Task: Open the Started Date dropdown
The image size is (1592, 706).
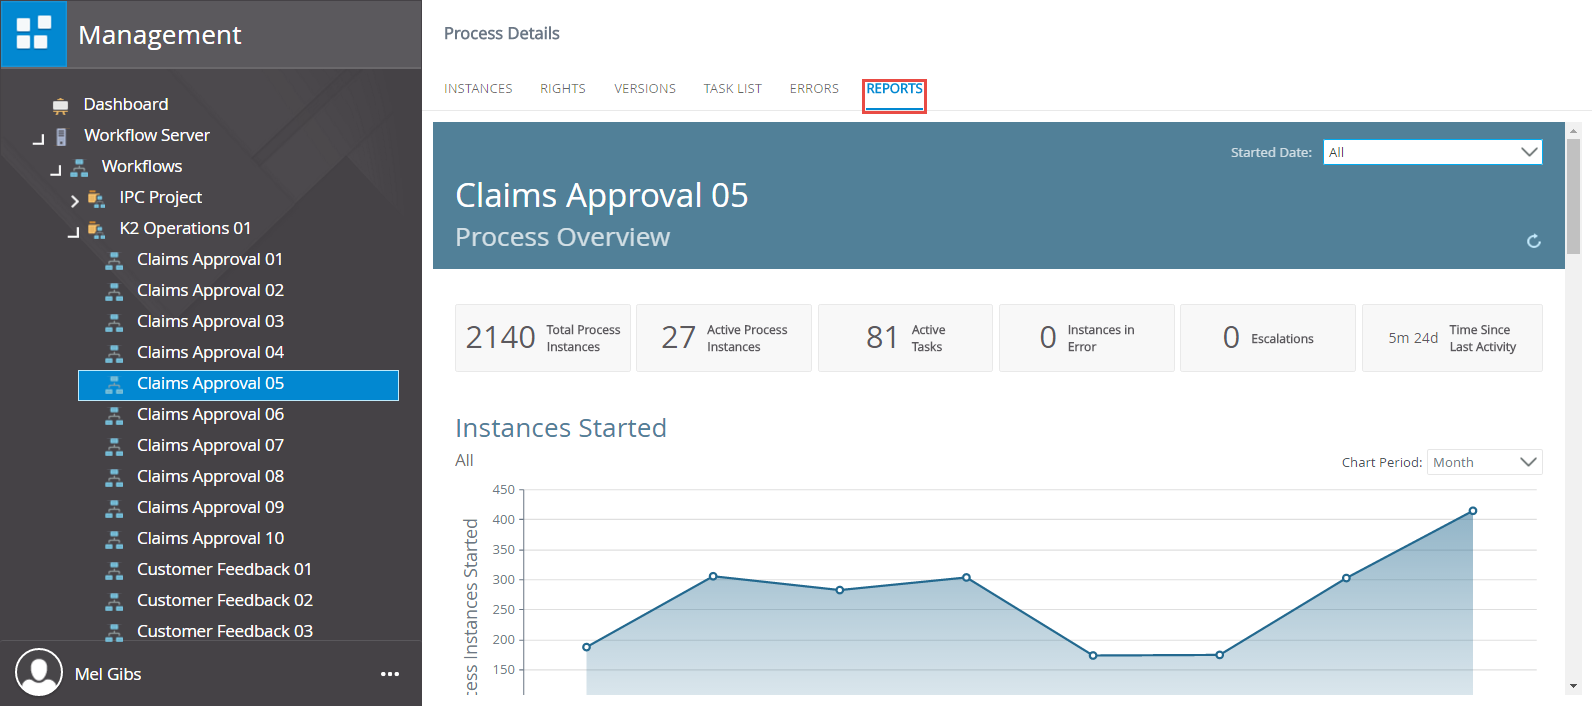Action: click(x=1432, y=152)
